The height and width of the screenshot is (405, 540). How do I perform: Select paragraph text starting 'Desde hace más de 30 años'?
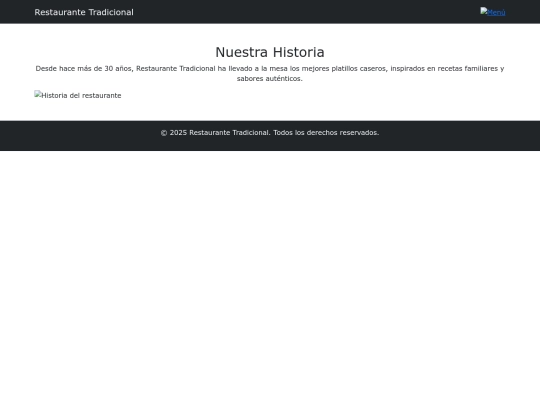[270, 73]
